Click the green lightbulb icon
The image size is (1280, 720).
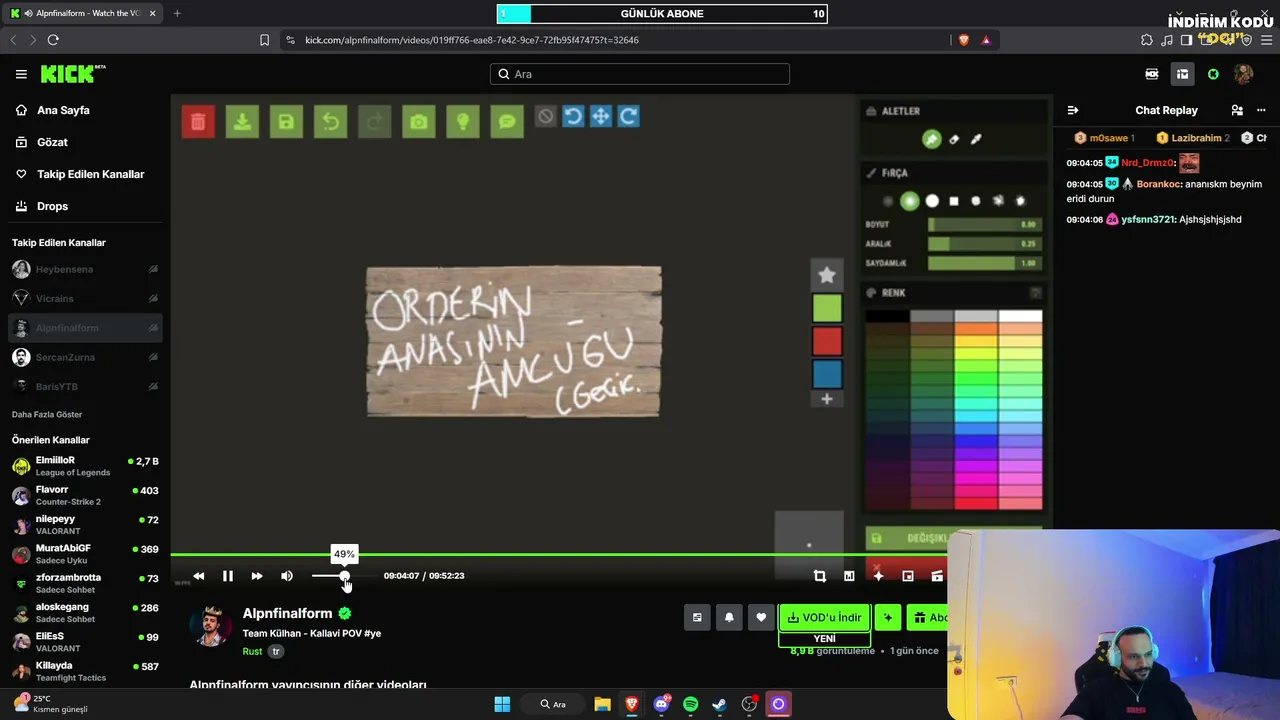[463, 122]
